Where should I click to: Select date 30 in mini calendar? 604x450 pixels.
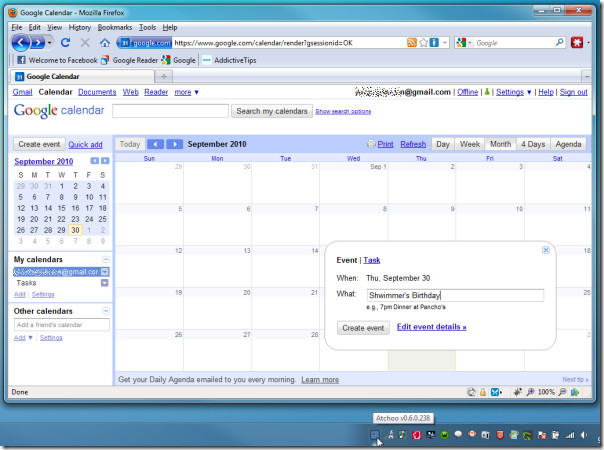tap(75, 230)
